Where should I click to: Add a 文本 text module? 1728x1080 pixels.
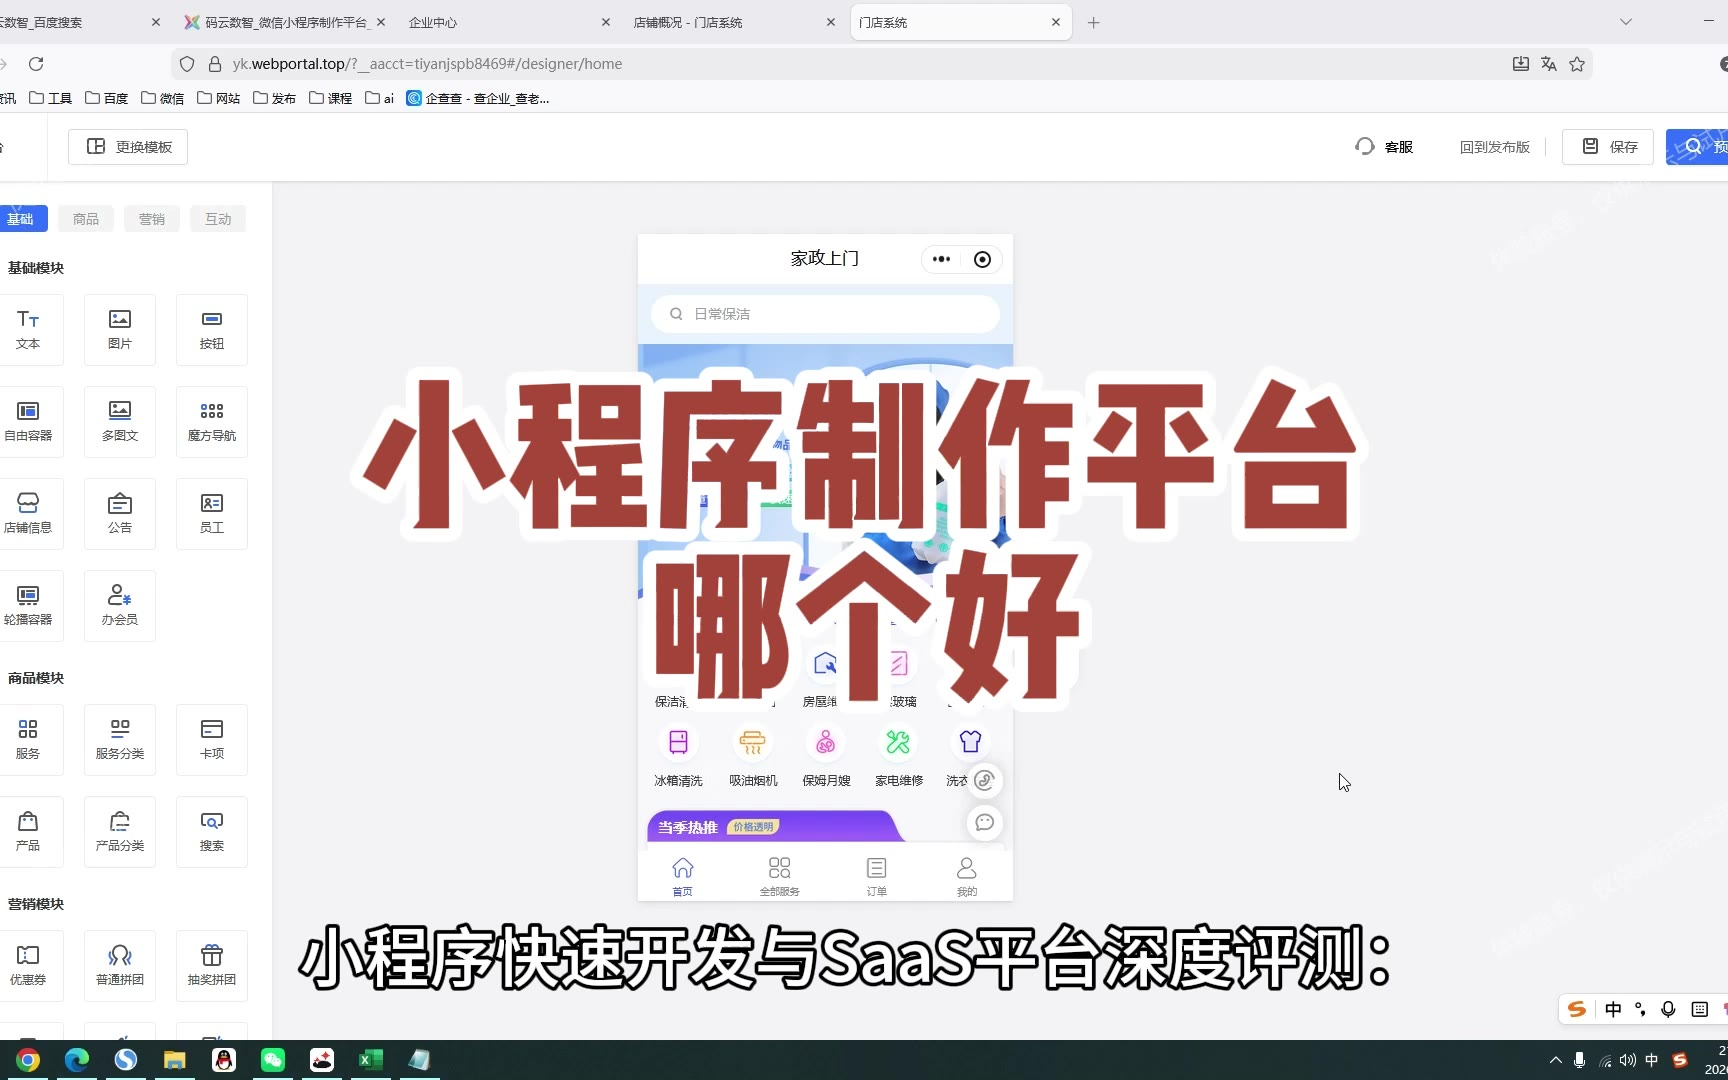tap(28, 329)
